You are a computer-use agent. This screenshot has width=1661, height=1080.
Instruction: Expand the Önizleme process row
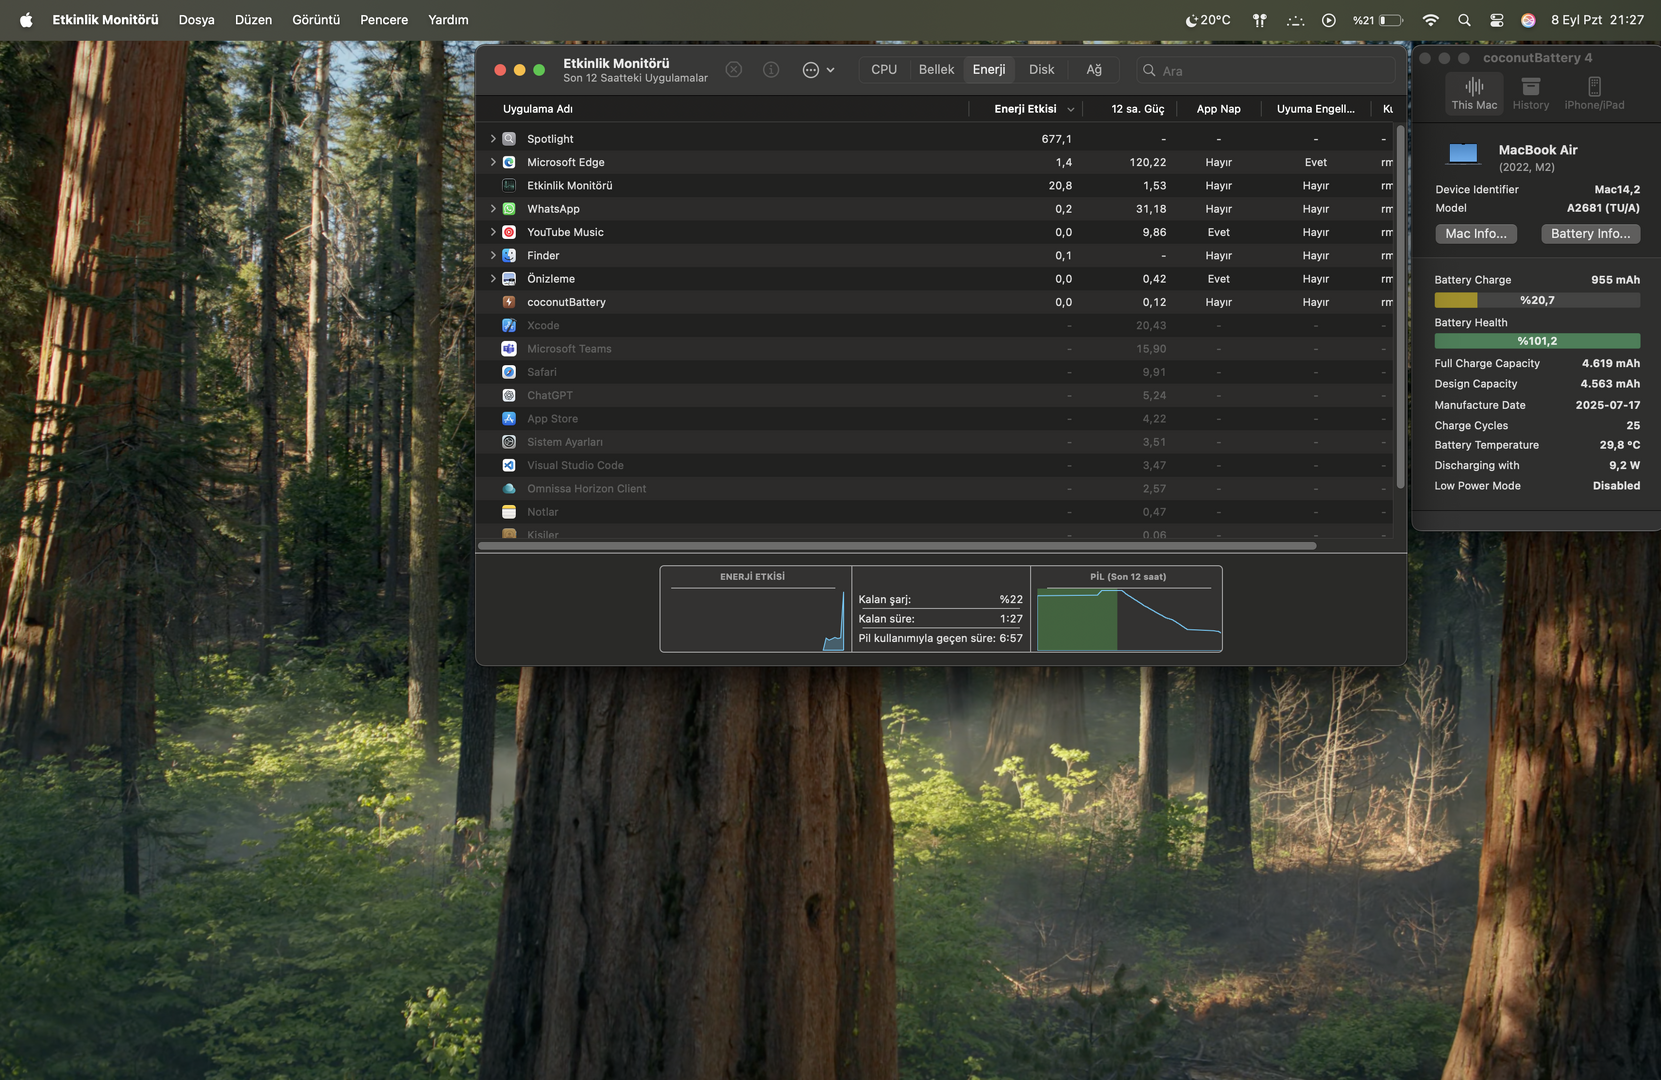click(x=493, y=279)
